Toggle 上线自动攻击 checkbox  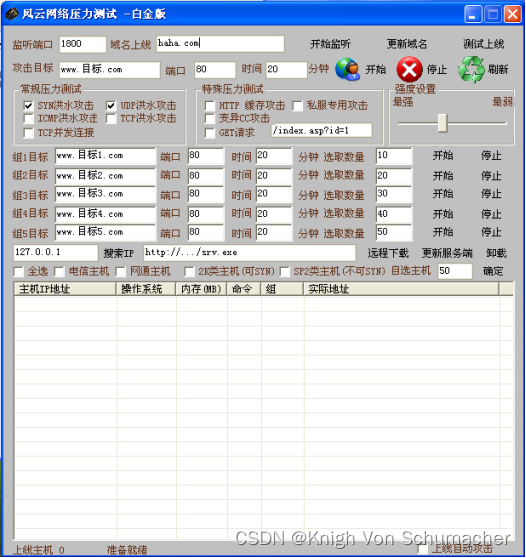pyautogui.click(x=422, y=549)
